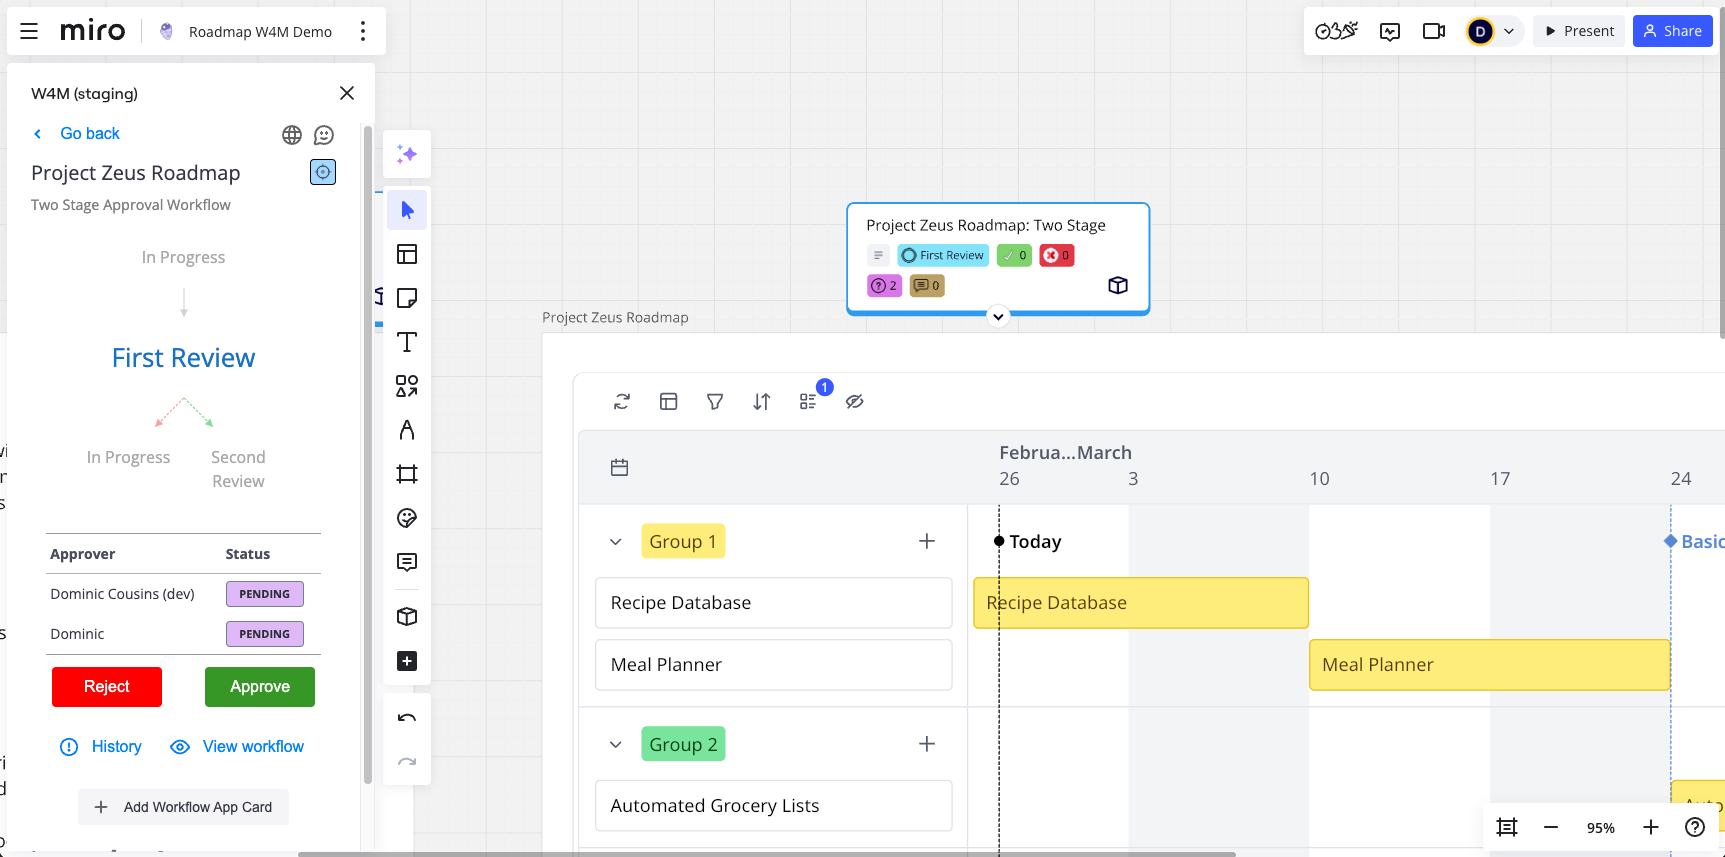Click the Go back link

[x=89, y=134]
